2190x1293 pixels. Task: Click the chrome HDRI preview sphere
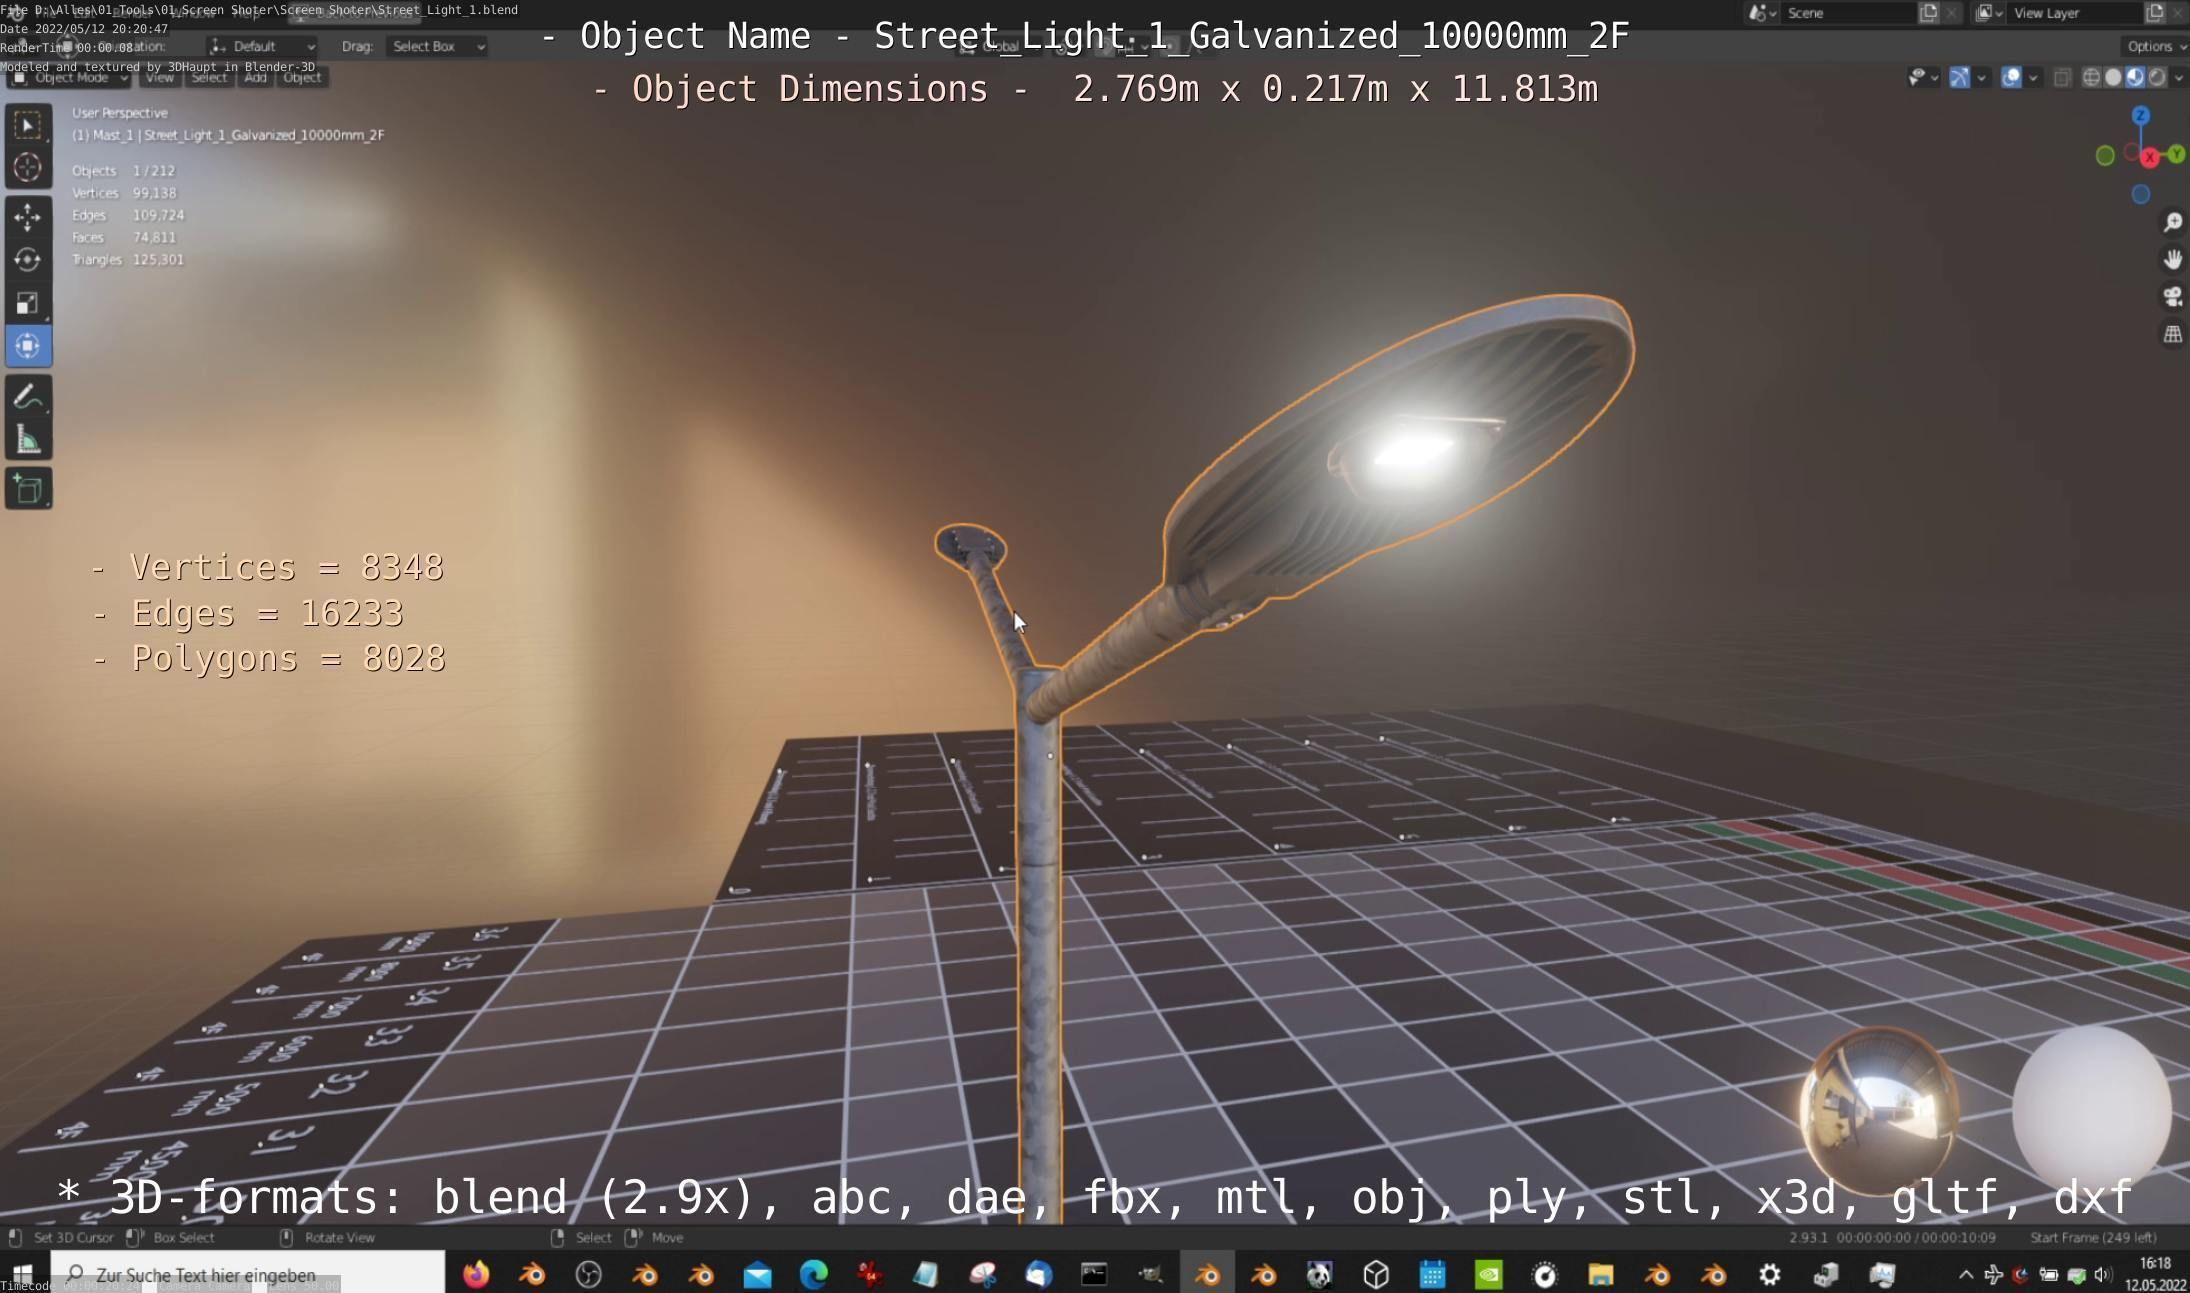[x=1879, y=1111]
